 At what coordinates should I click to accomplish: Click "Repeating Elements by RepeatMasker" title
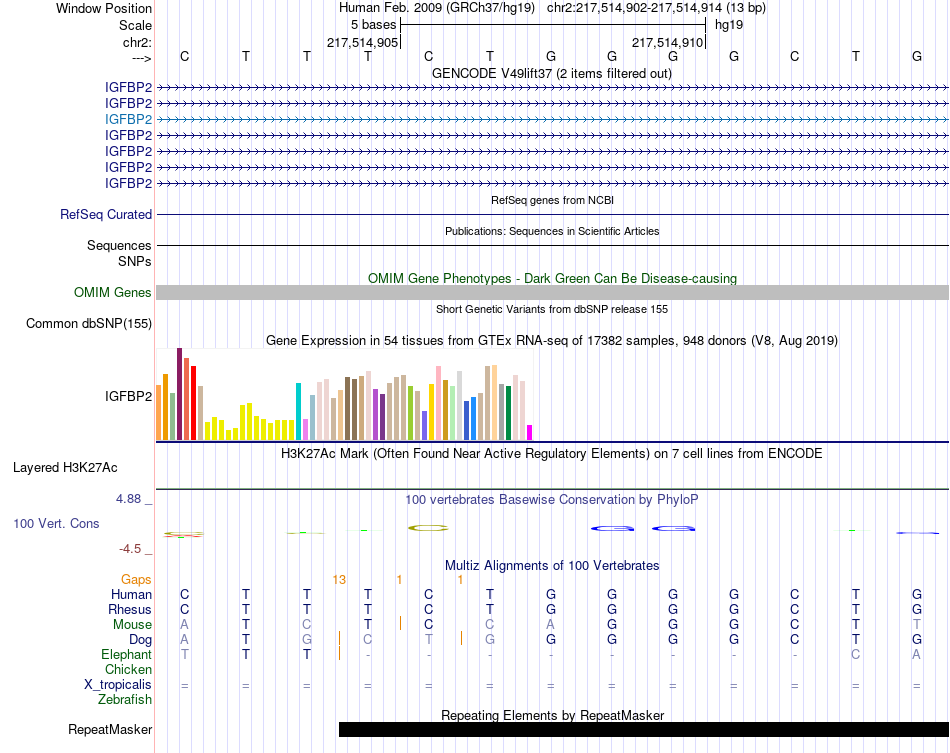(553, 715)
